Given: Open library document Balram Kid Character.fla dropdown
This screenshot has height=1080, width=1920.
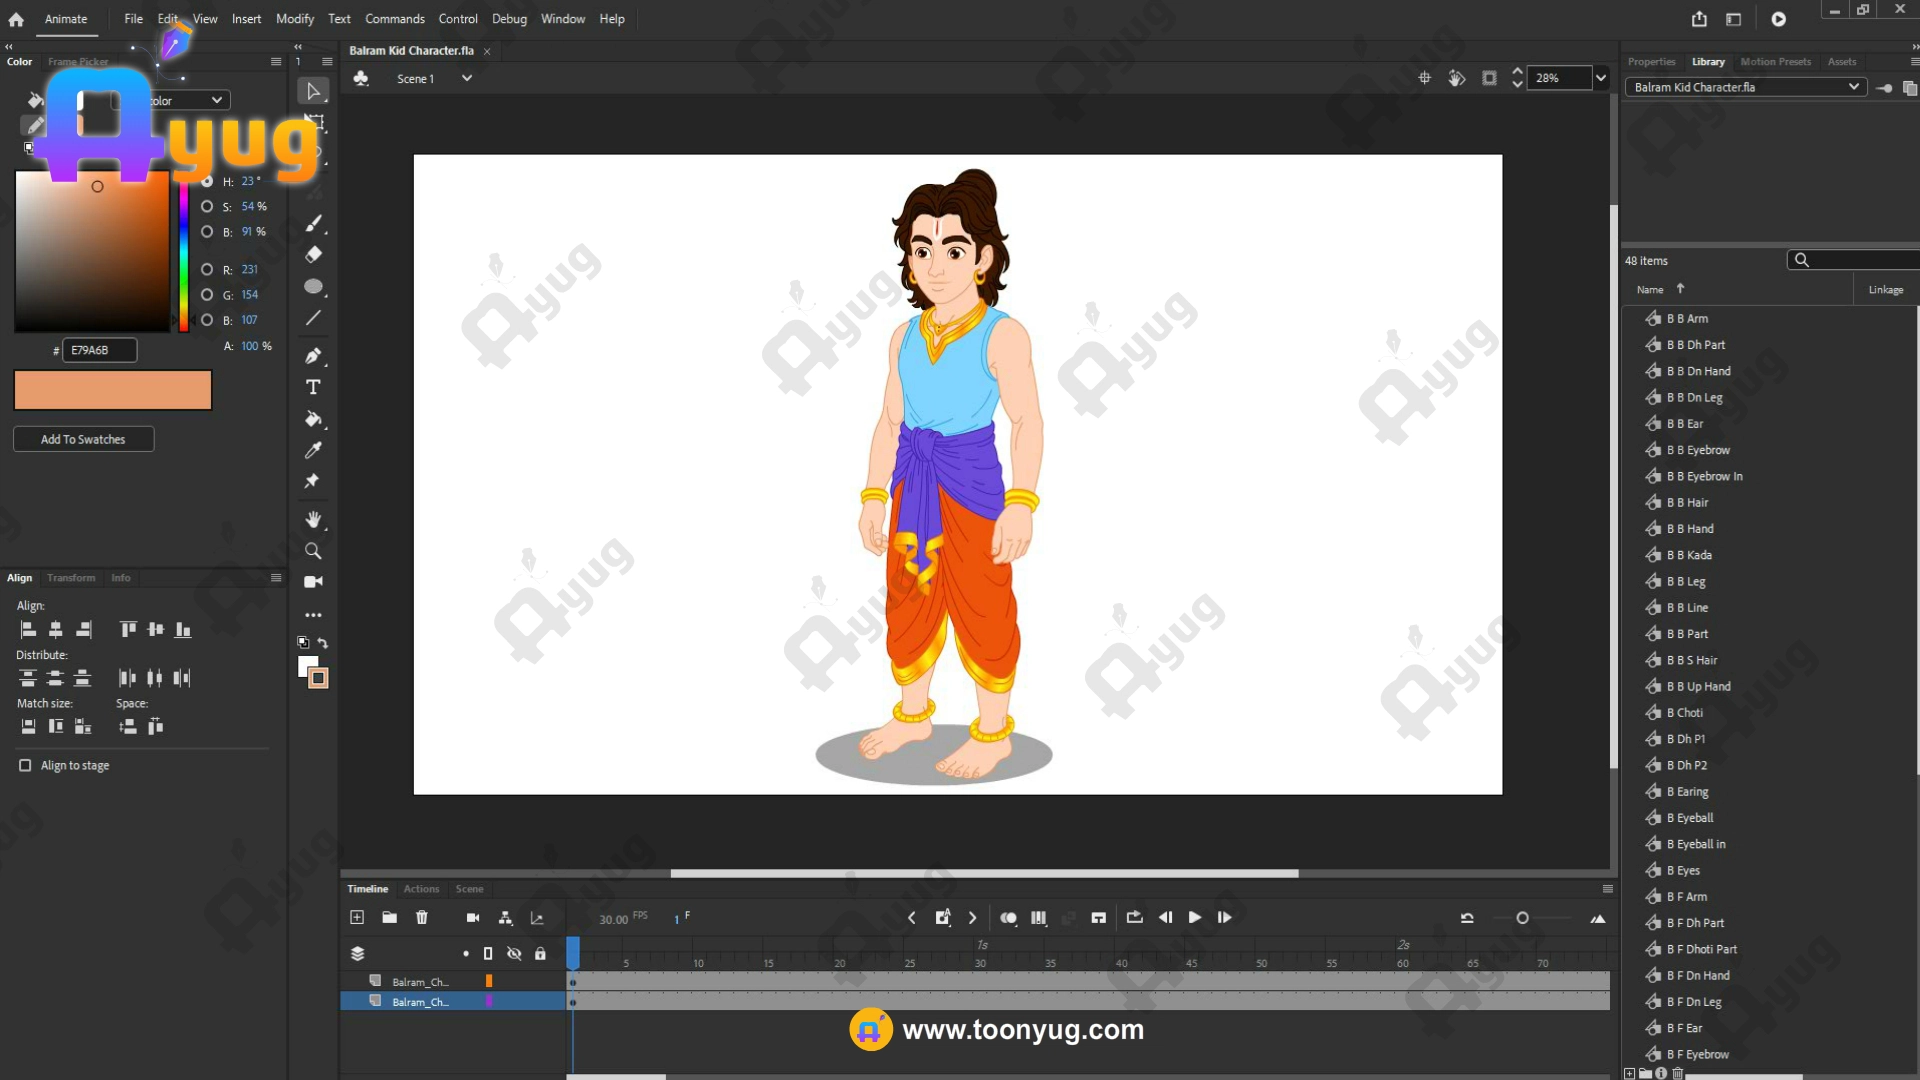Looking at the screenshot, I should click(1853, 87).
